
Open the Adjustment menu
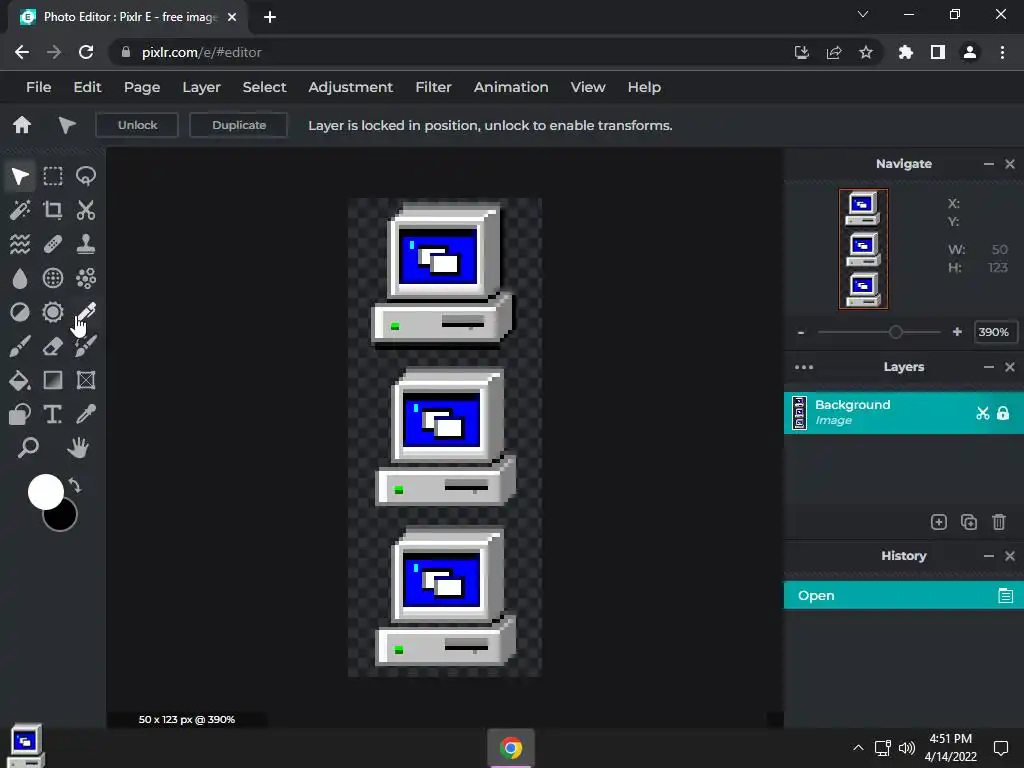[351, 87]
